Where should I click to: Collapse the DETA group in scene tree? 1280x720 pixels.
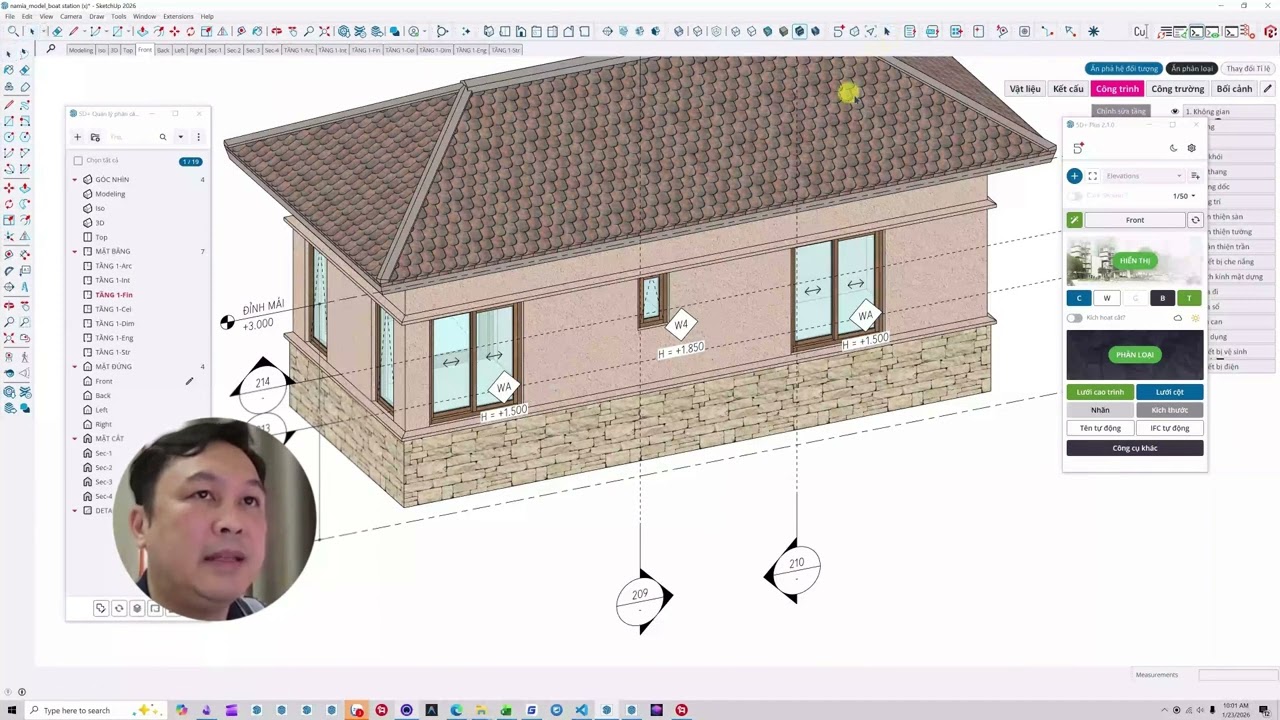[x=74, y=511]
